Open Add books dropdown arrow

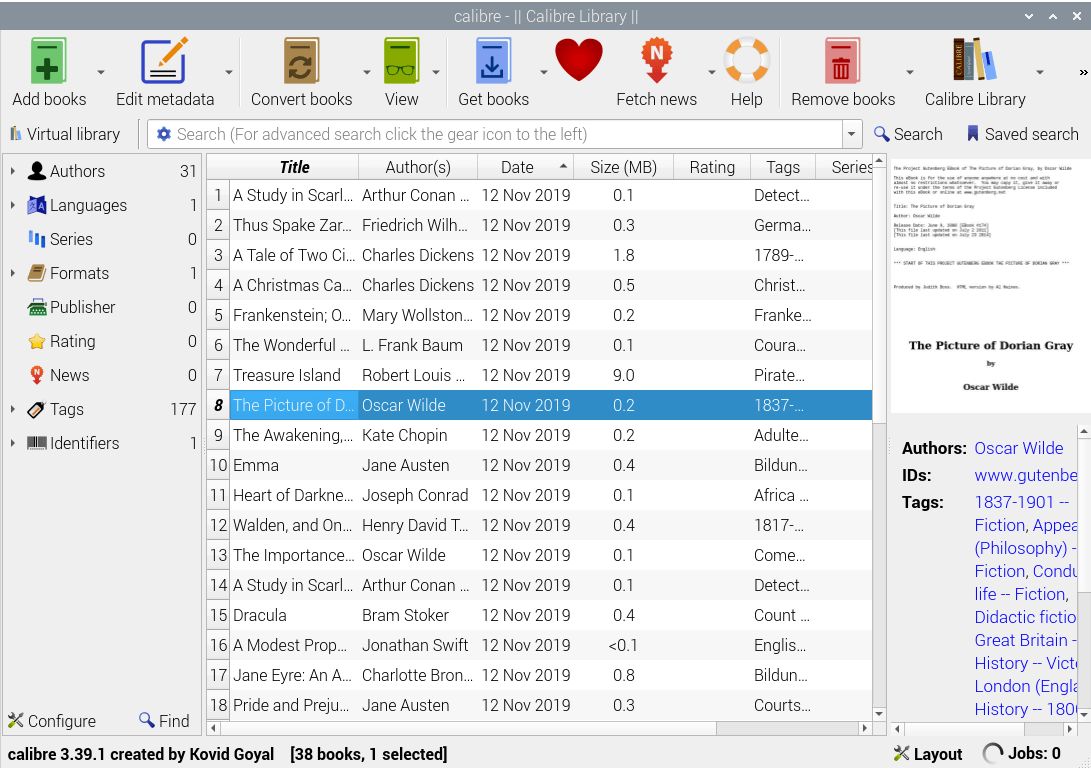click(x=101, y=72)
